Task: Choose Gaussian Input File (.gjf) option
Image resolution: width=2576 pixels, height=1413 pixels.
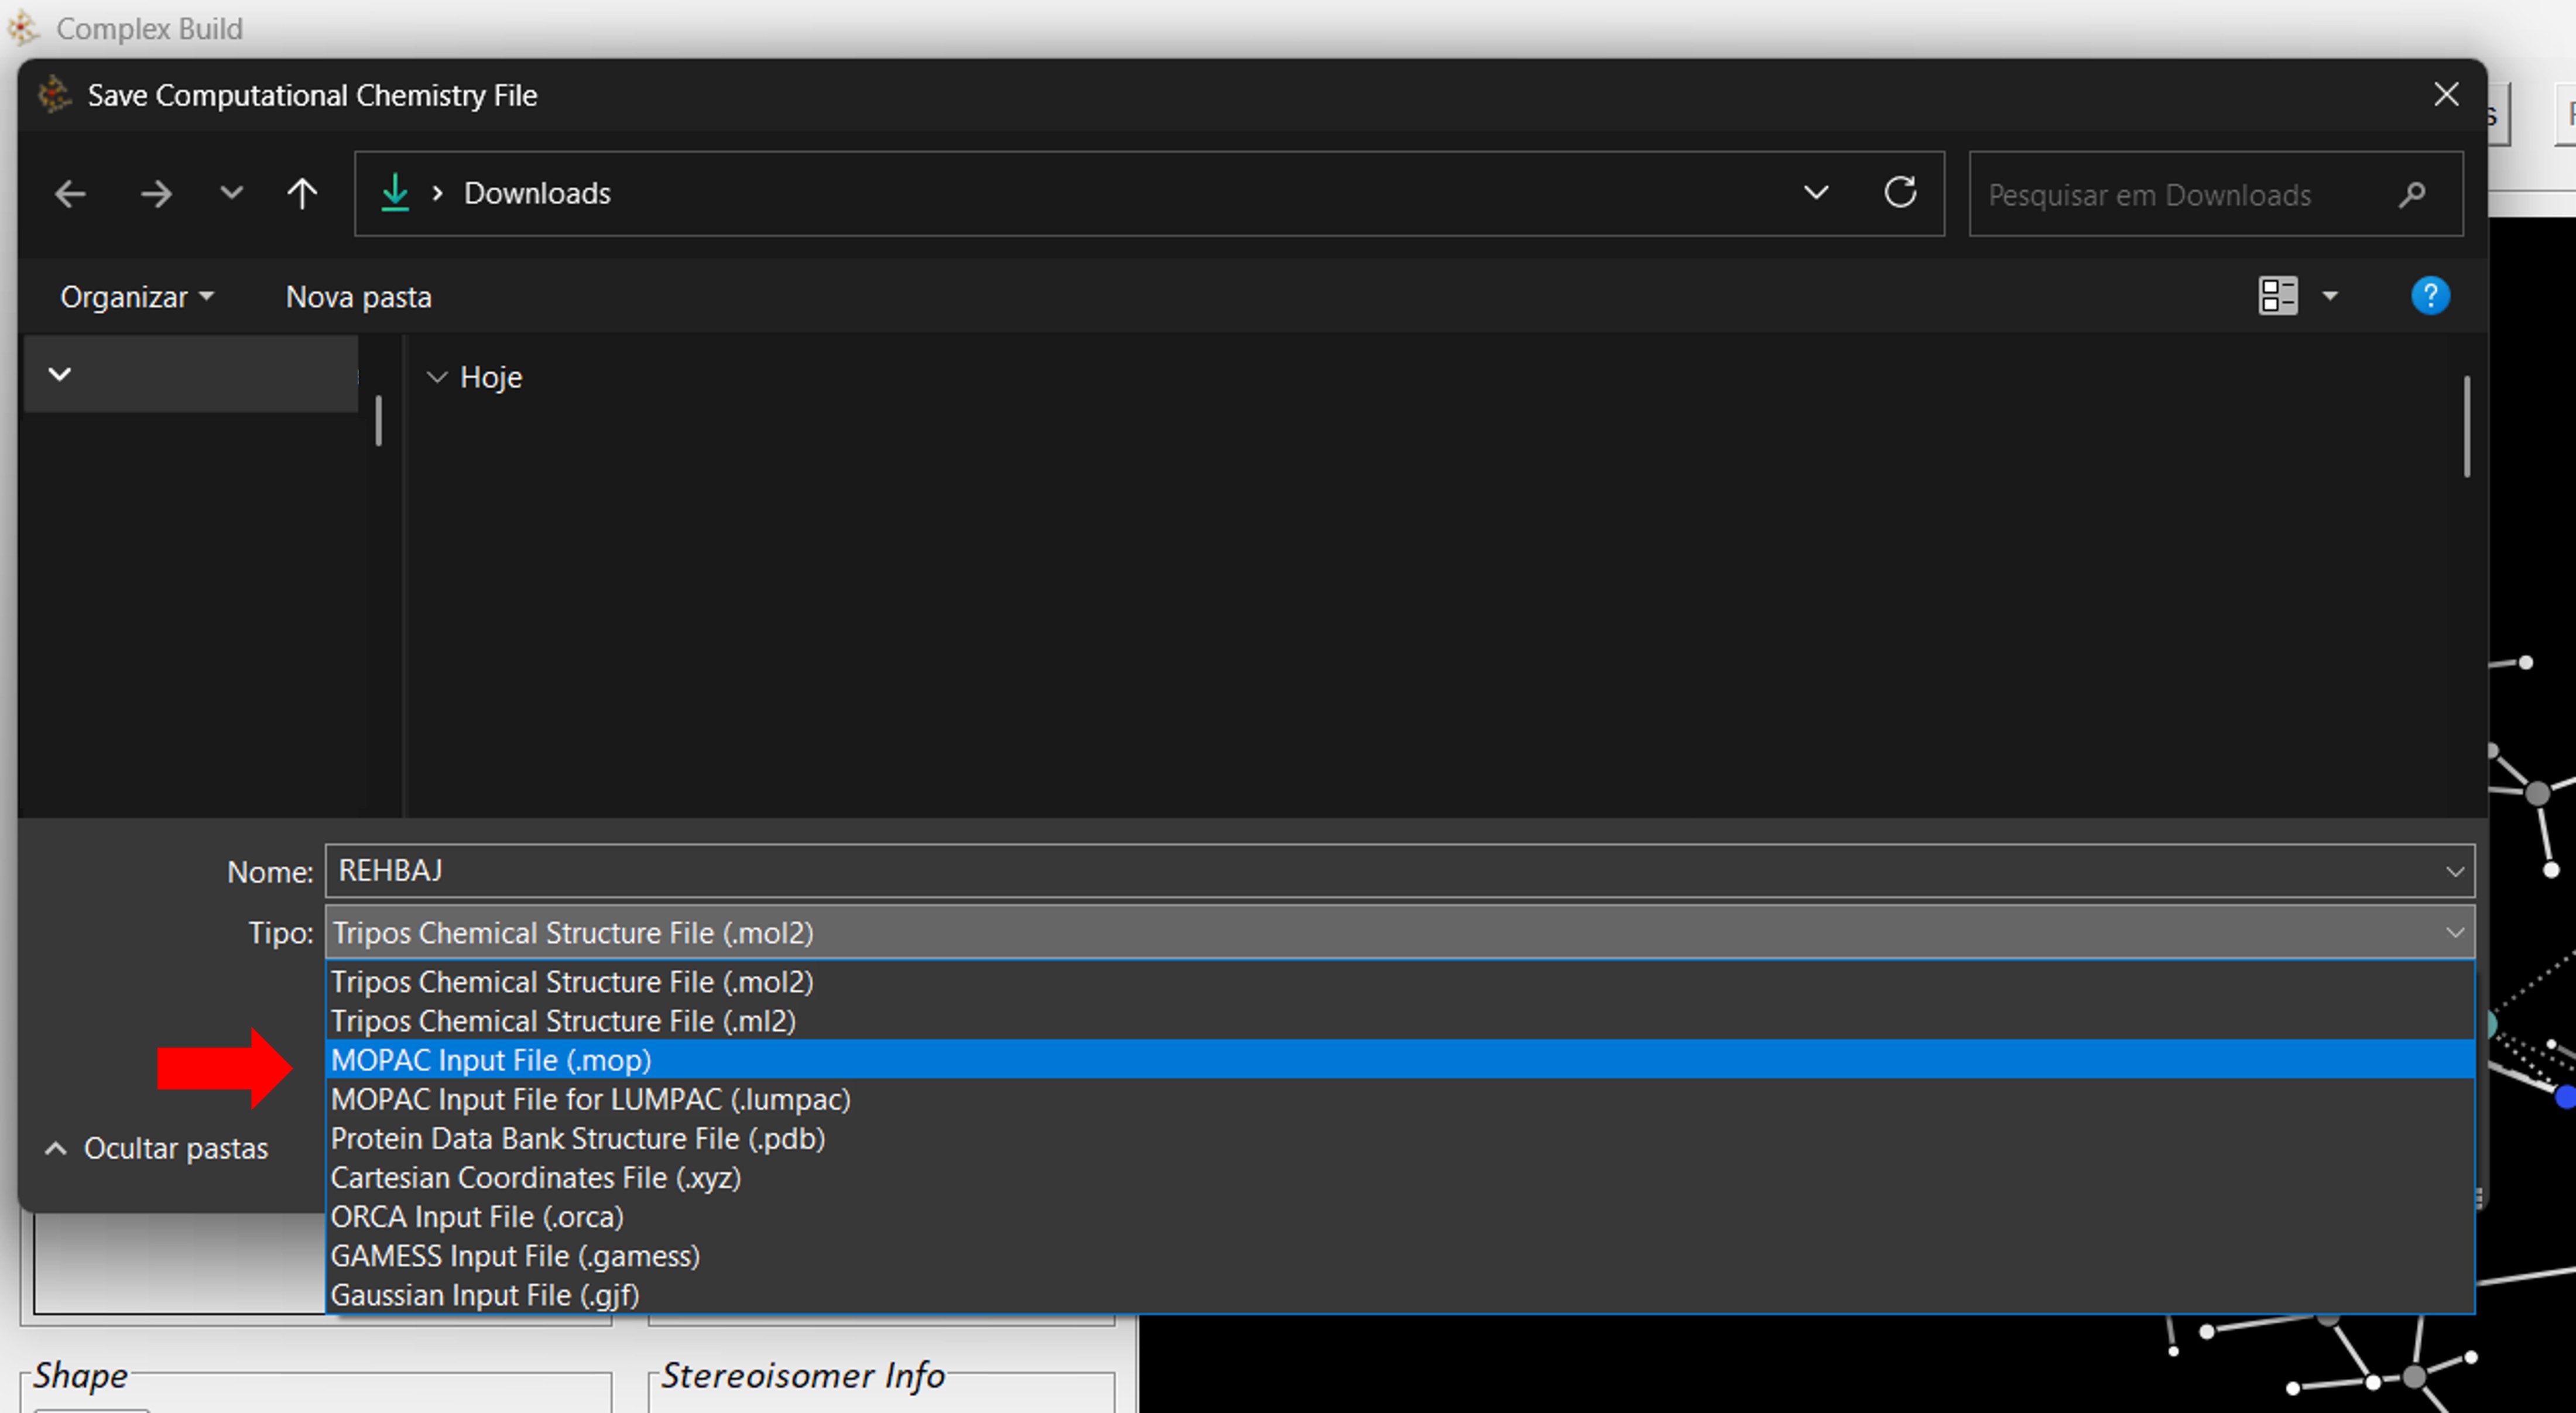Action: click(484, 1295)
